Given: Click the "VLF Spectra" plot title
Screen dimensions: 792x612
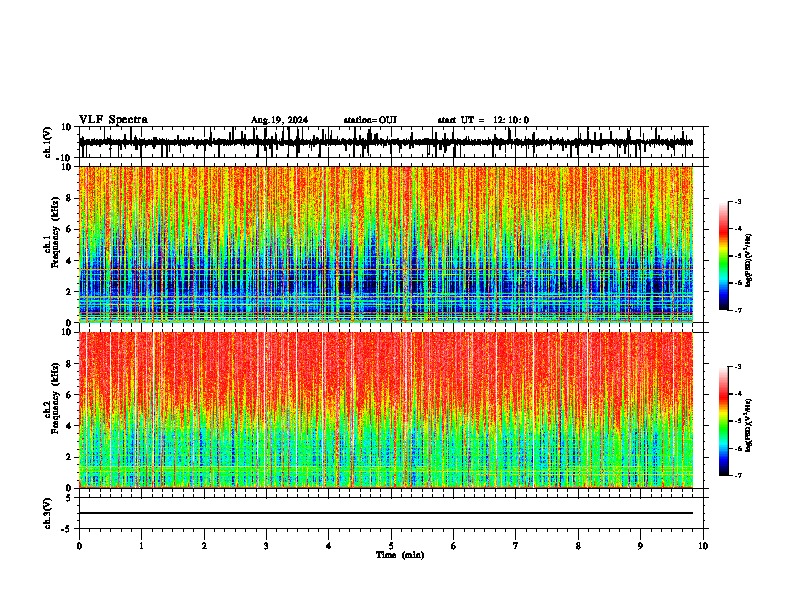Looking at the screenshot, I should coord(113,119).
